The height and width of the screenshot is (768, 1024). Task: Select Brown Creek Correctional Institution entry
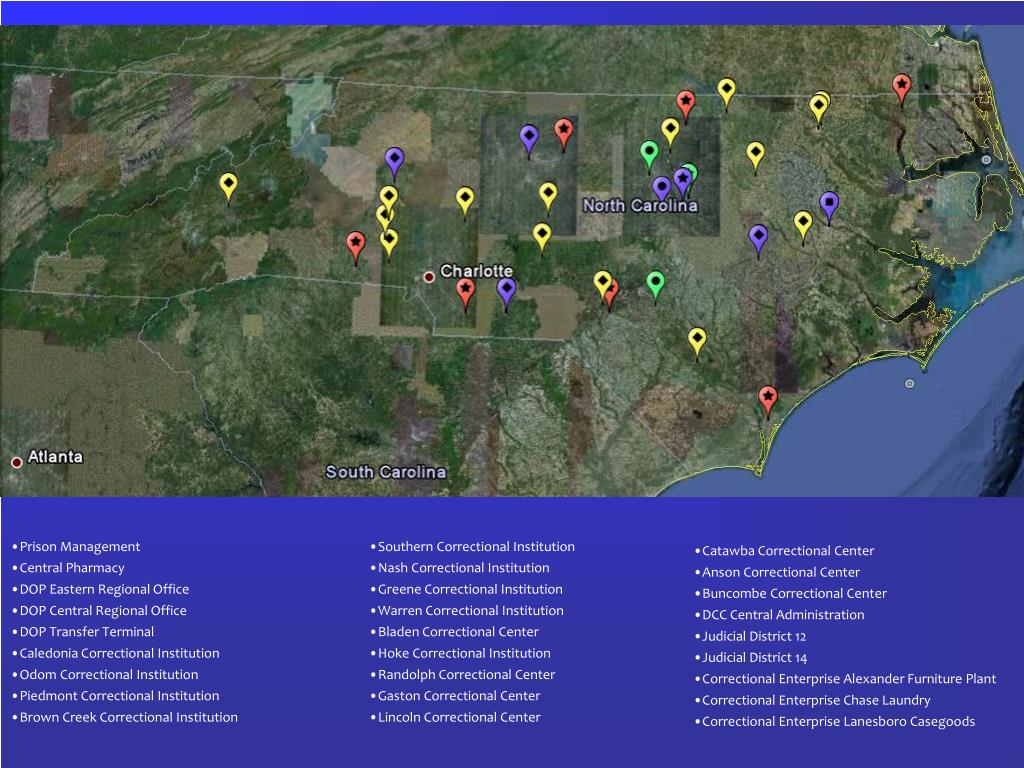pos(129,717)
